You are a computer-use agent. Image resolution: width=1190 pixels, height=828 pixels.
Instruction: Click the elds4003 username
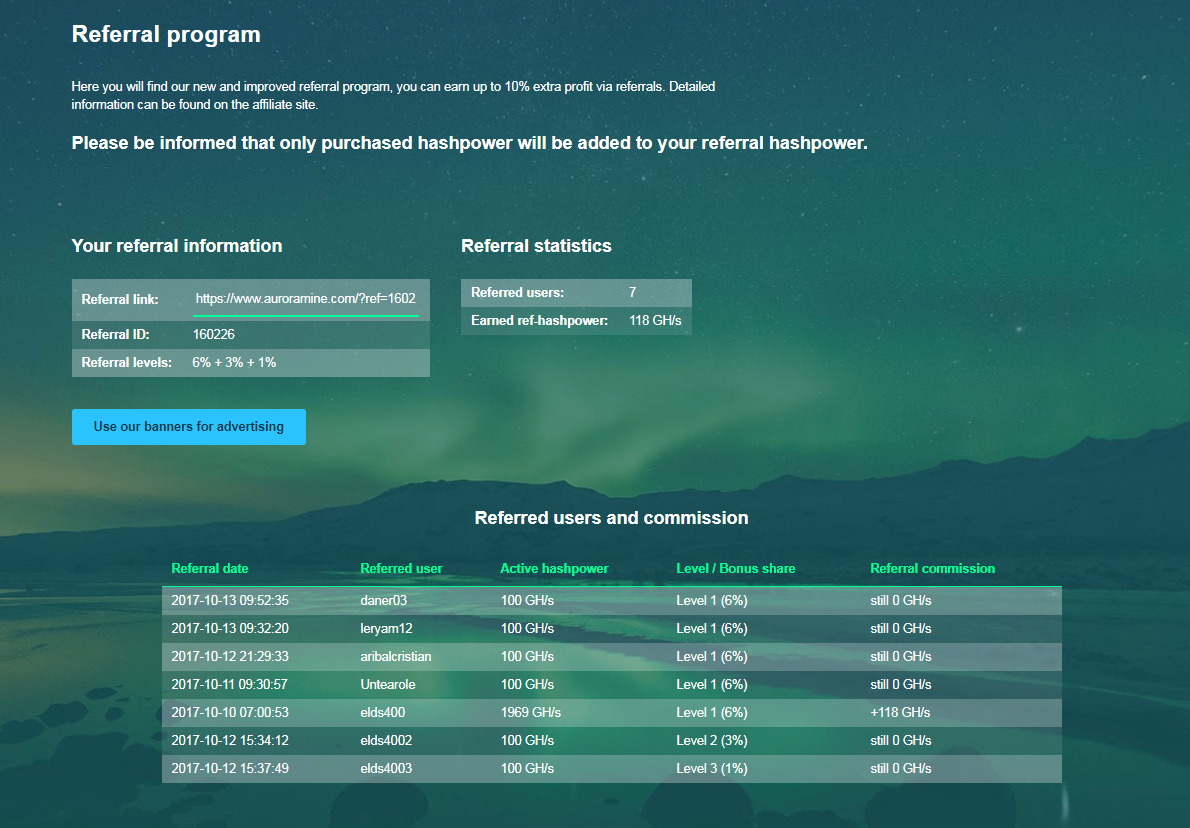point(386,769)
